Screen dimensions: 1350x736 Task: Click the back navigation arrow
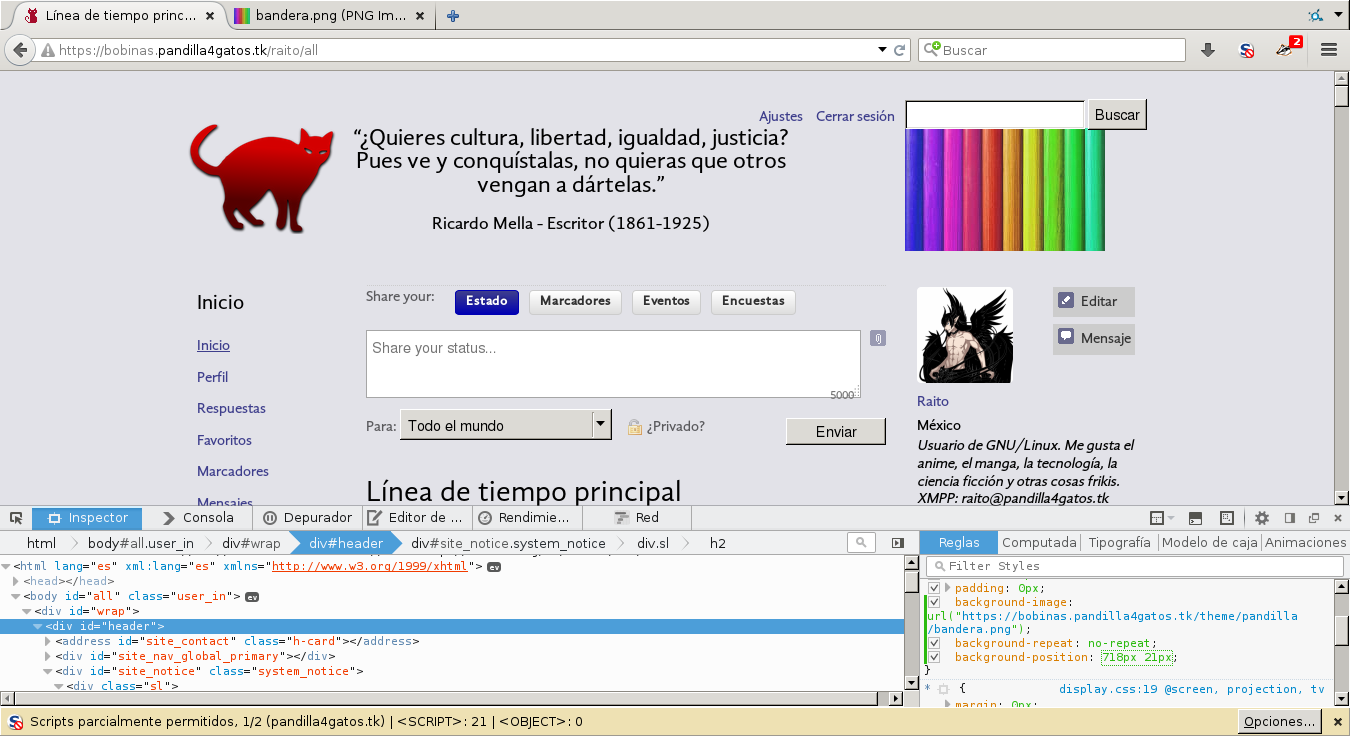pos(19,50)
